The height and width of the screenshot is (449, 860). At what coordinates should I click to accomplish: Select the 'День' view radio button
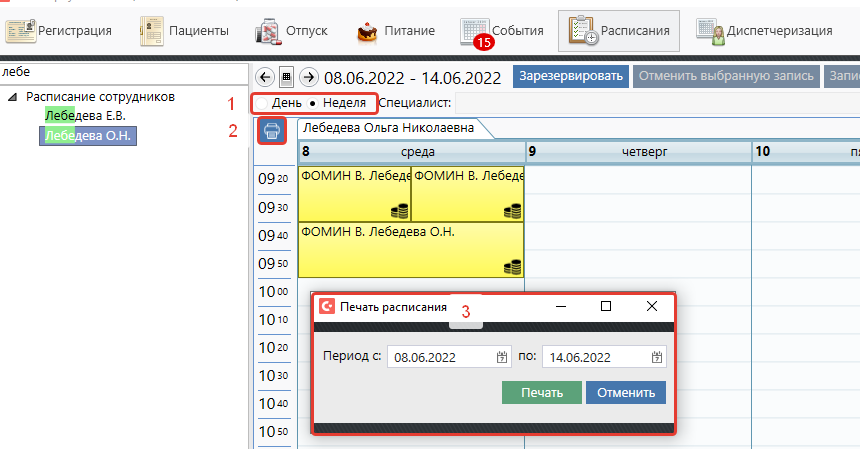(260, 103)
